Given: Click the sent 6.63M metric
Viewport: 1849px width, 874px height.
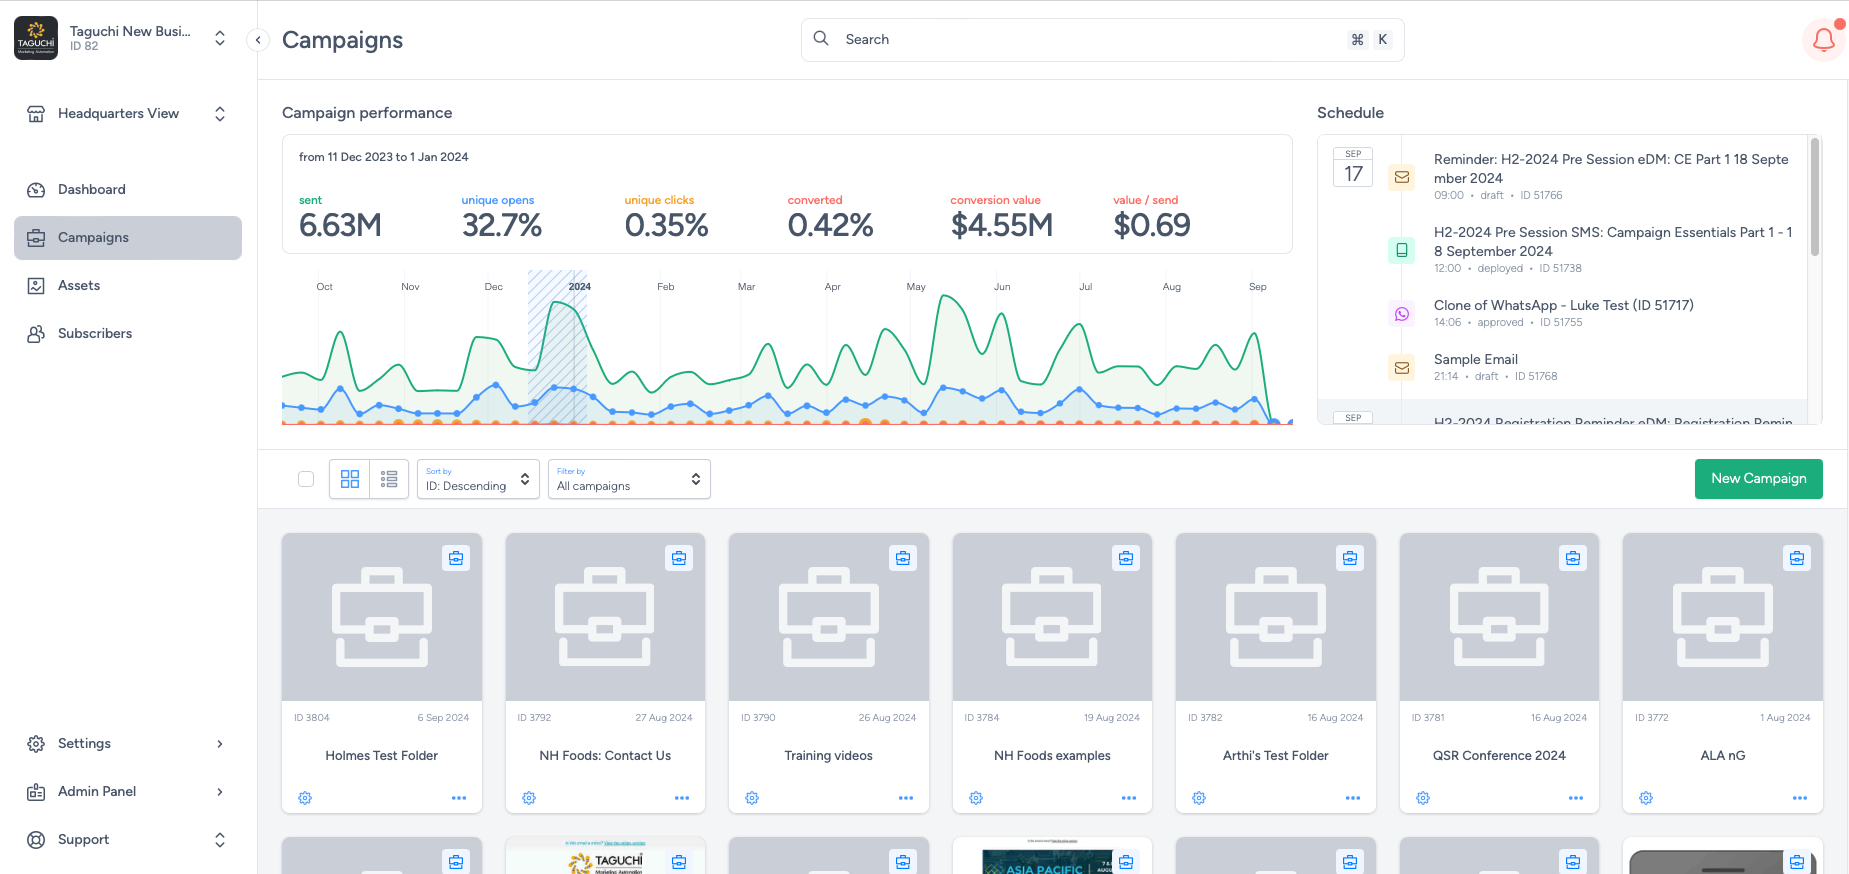Looking at the screenshot, I should [340, 218].
